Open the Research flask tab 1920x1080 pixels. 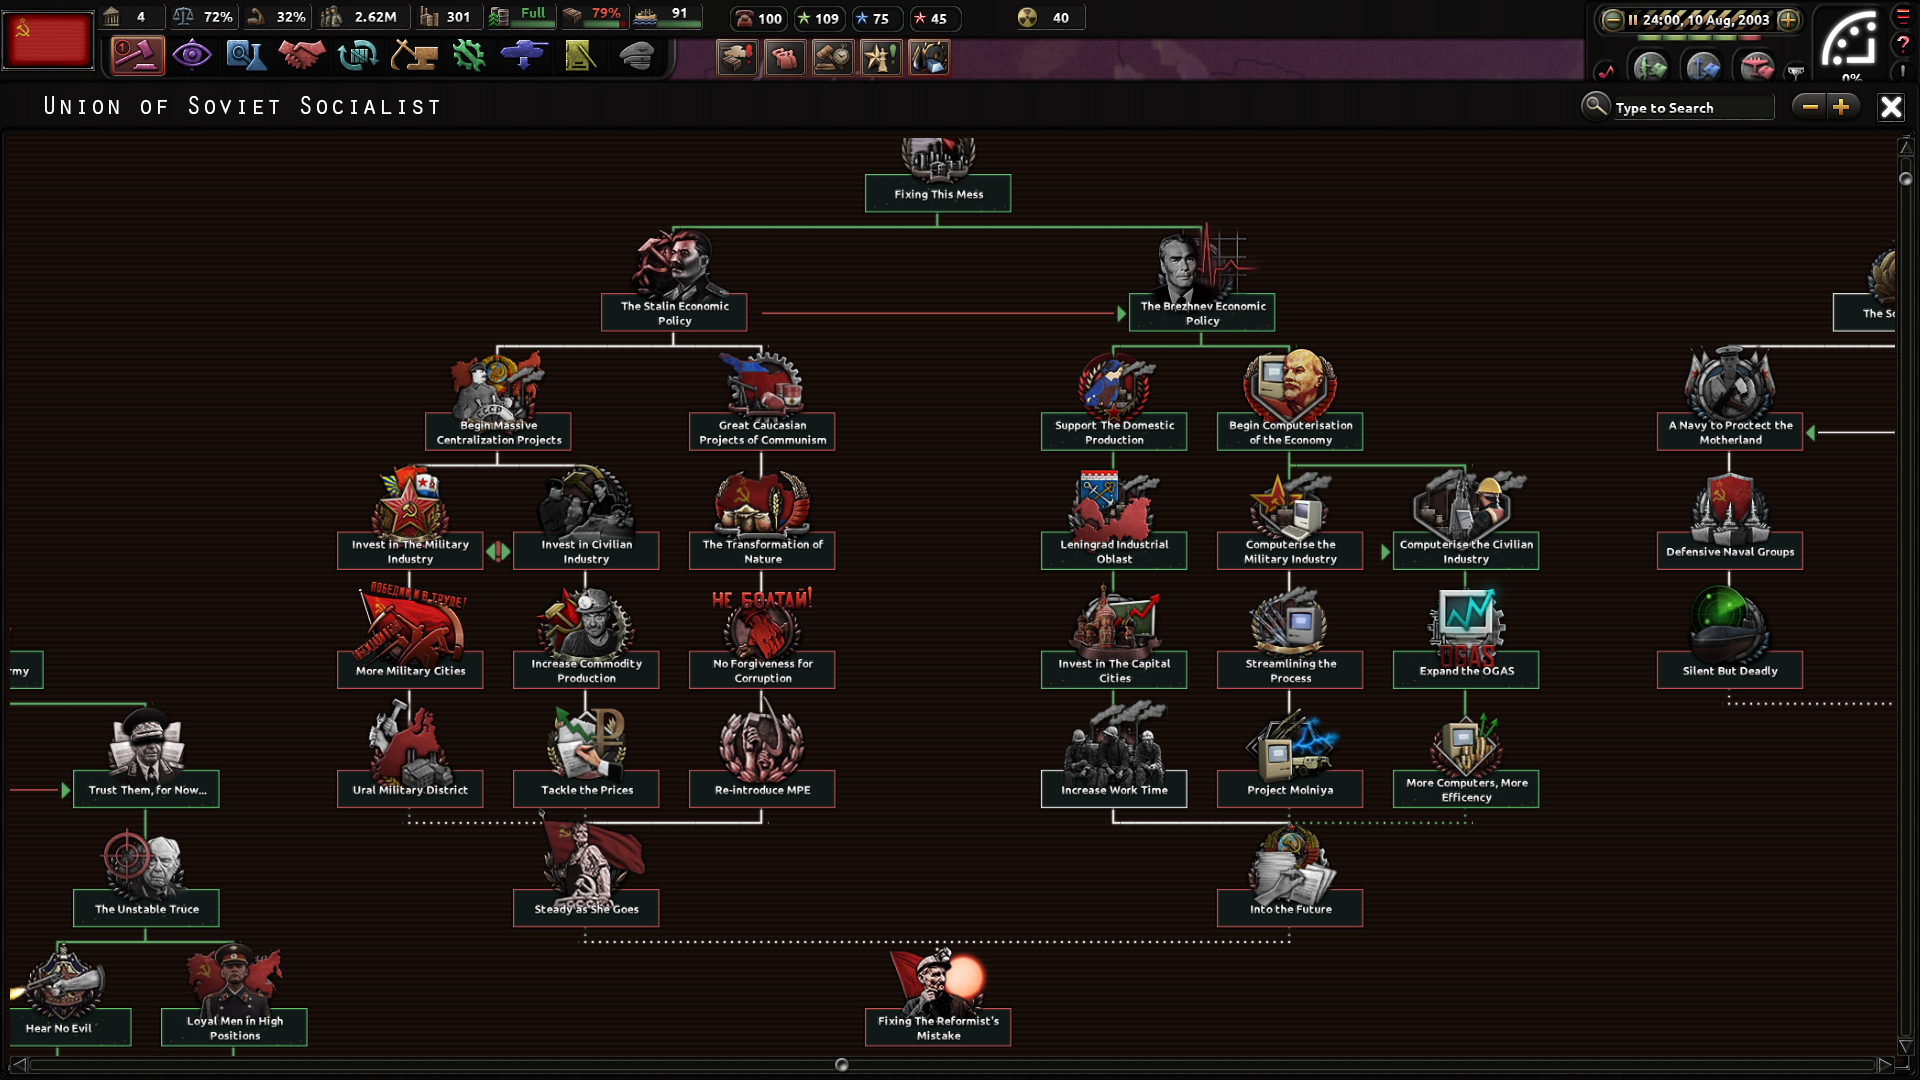pos(245,56)
